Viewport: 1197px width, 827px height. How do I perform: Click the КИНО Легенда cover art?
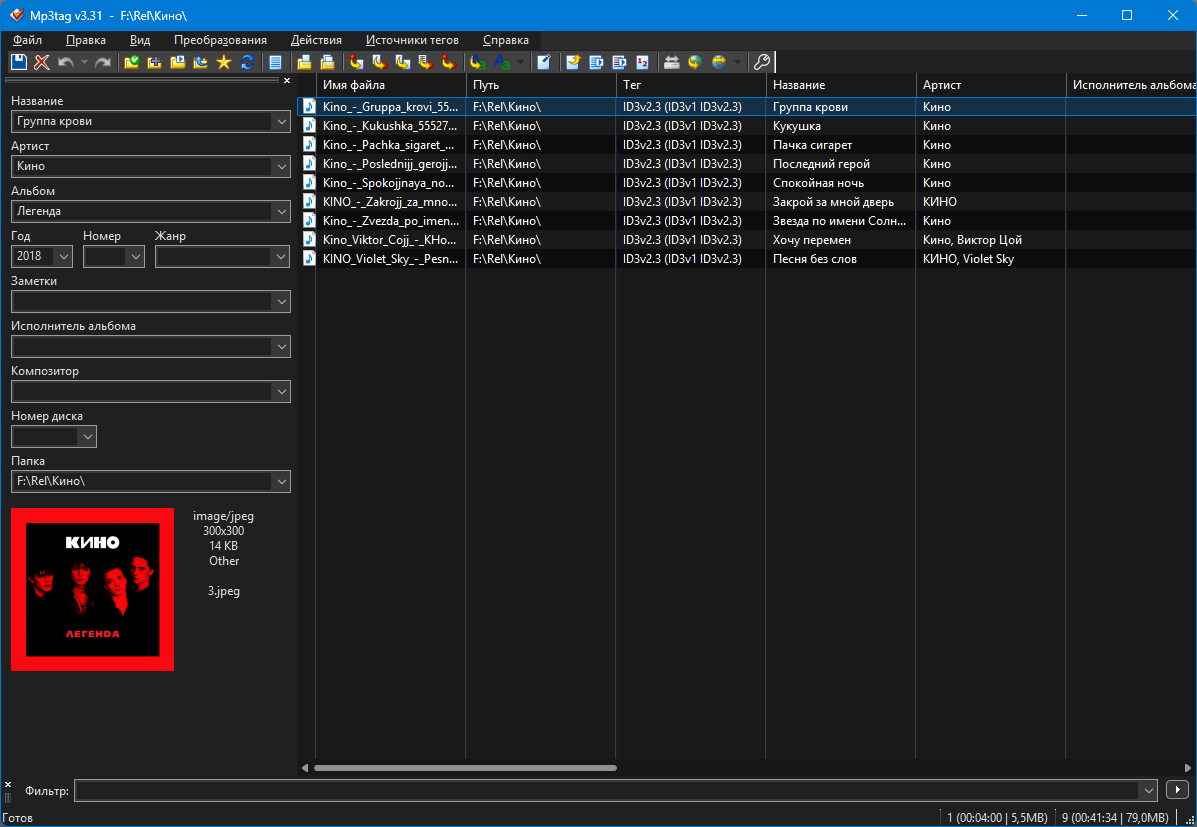point(92,590)
